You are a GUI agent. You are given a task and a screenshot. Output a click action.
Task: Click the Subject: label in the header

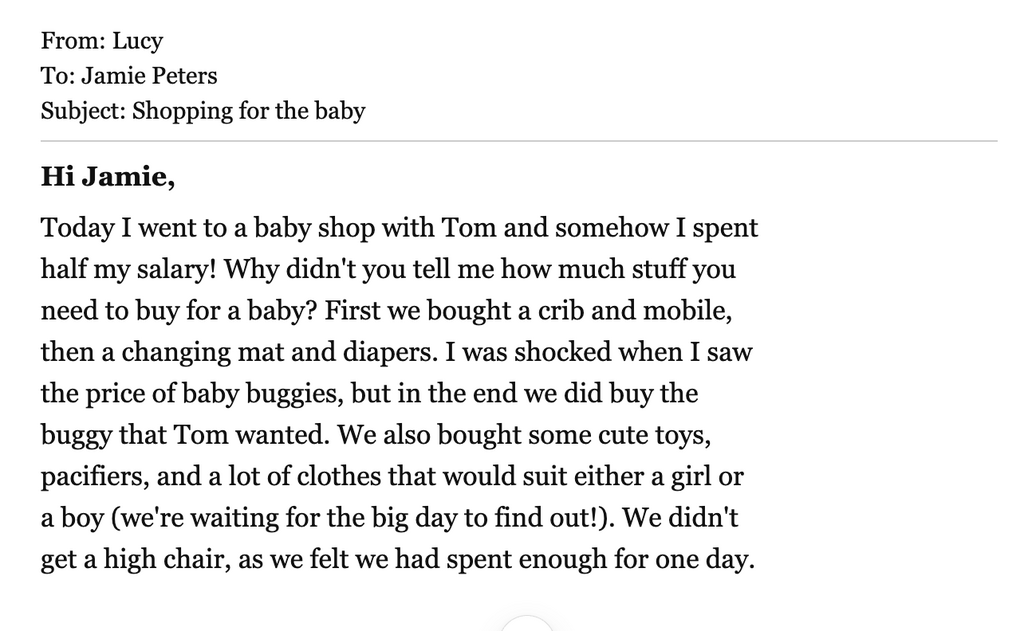[83, 111]
